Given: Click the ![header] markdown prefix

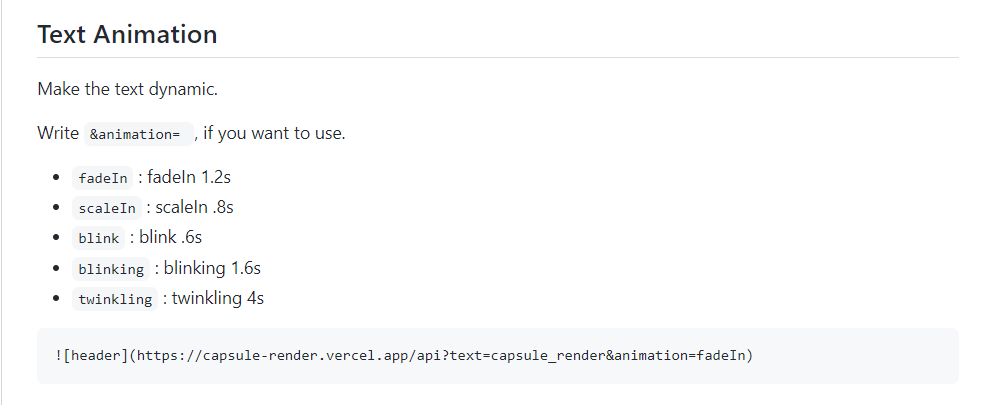Looking at the screenshot, I should (91, 356).
